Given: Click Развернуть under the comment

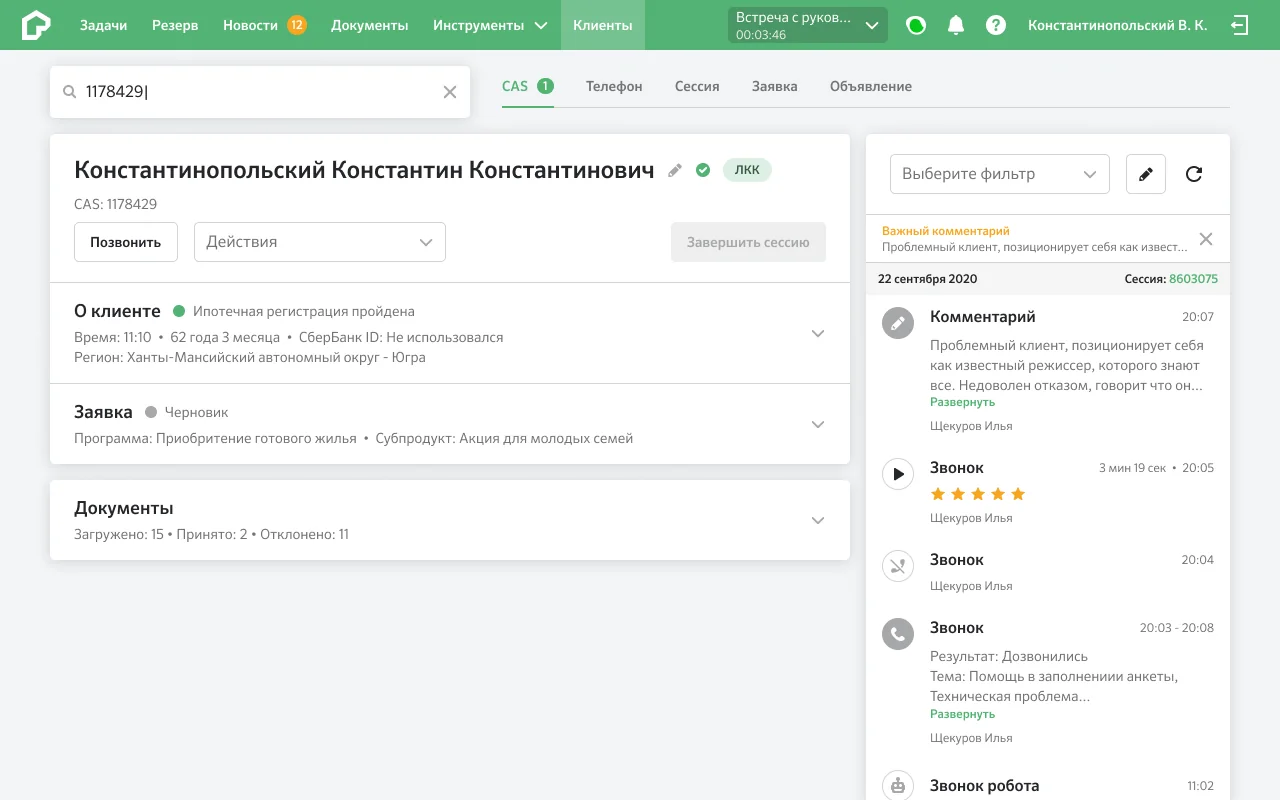Looking at the screenshot, I should pyautogui.click(x=962, y=402).
